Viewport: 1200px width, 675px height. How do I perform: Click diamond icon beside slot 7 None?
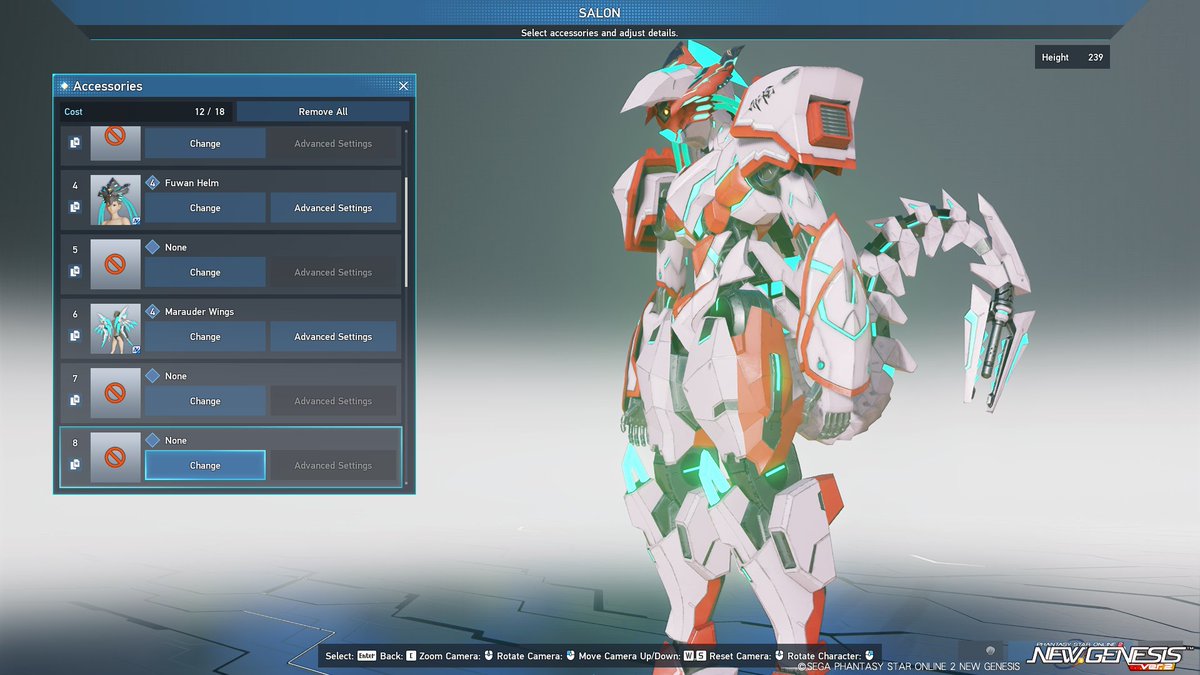153,376
